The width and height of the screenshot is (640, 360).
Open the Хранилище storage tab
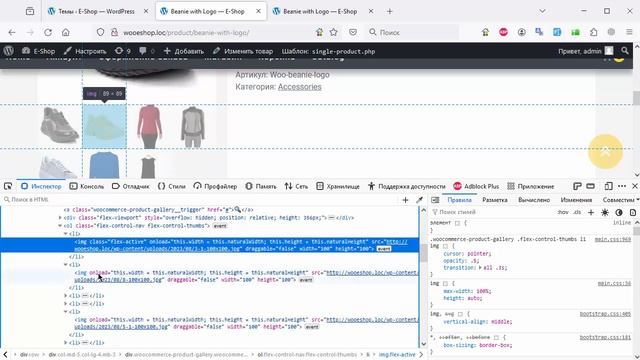coord(338,186)
